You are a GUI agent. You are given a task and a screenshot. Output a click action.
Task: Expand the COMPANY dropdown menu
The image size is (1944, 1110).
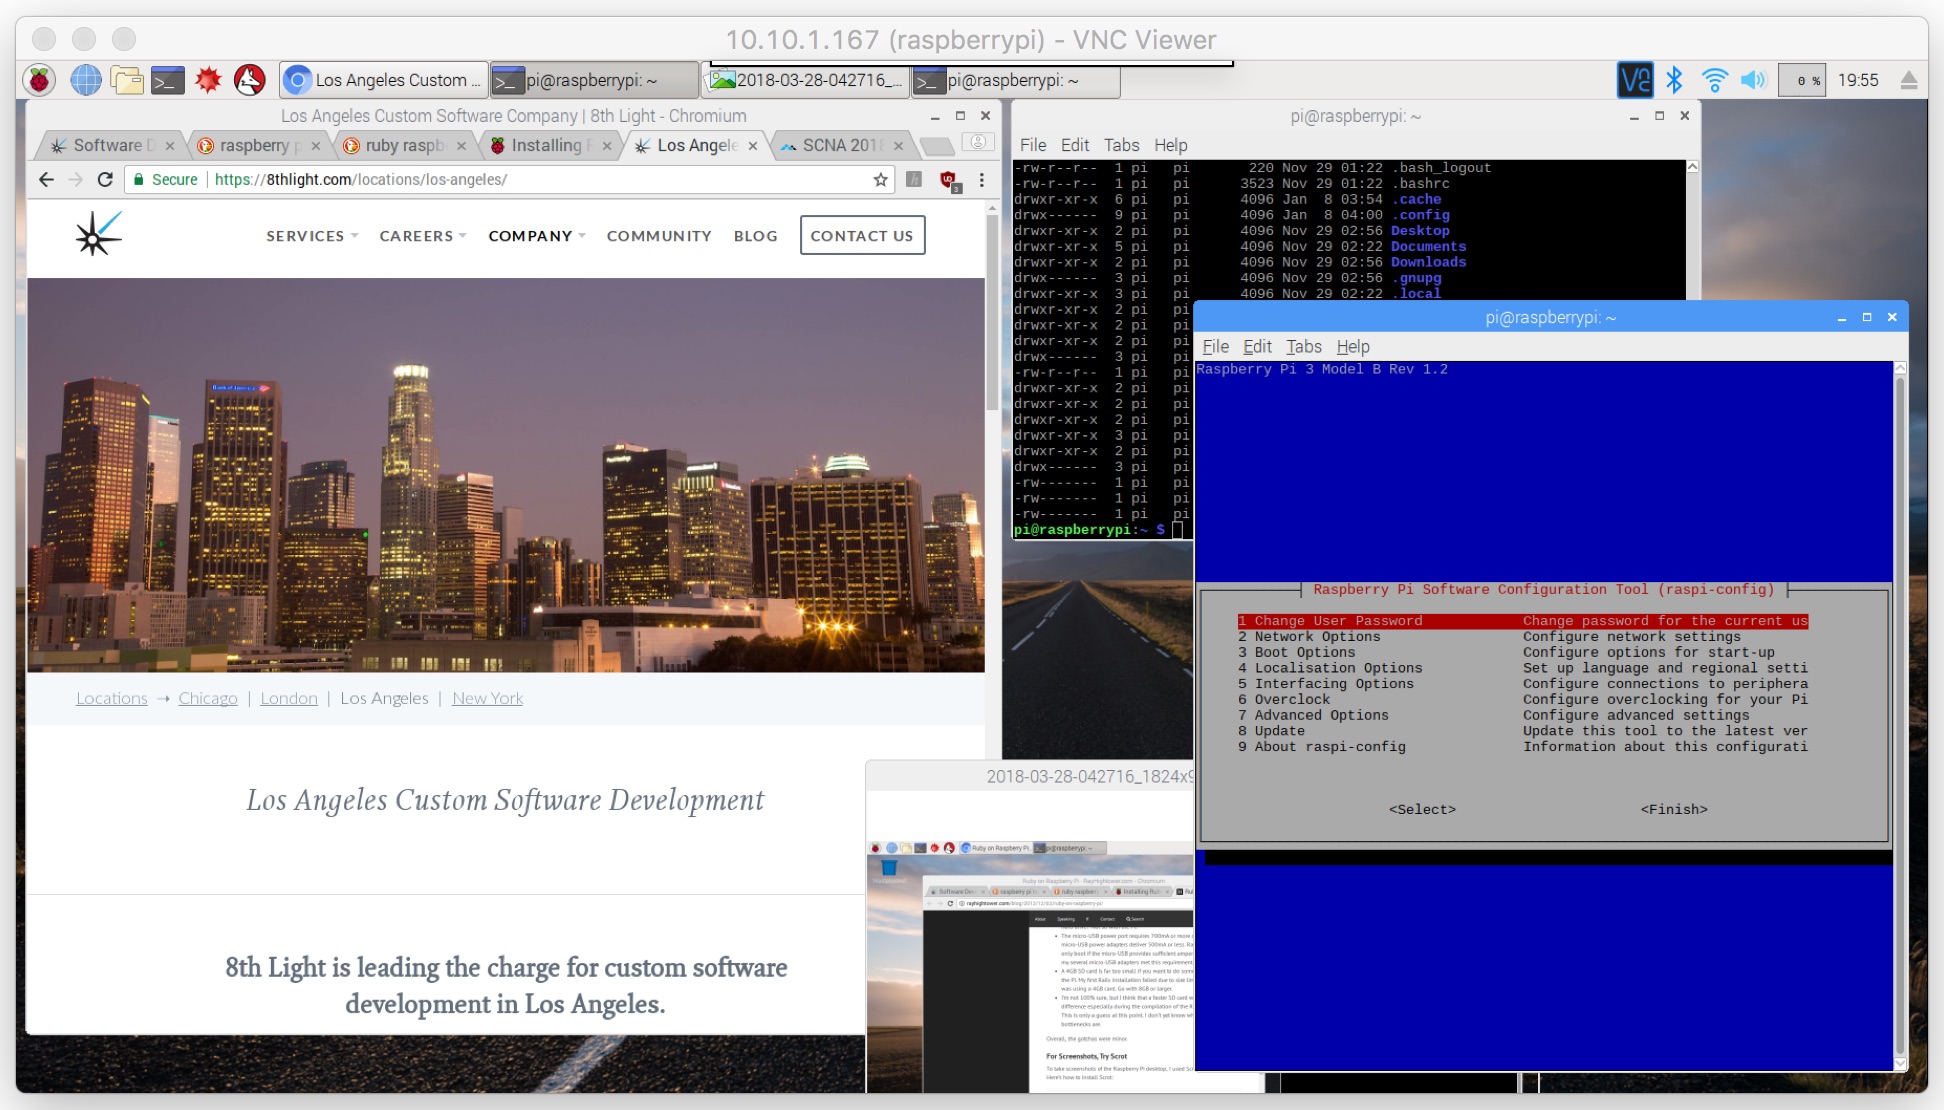coord(536,236)
